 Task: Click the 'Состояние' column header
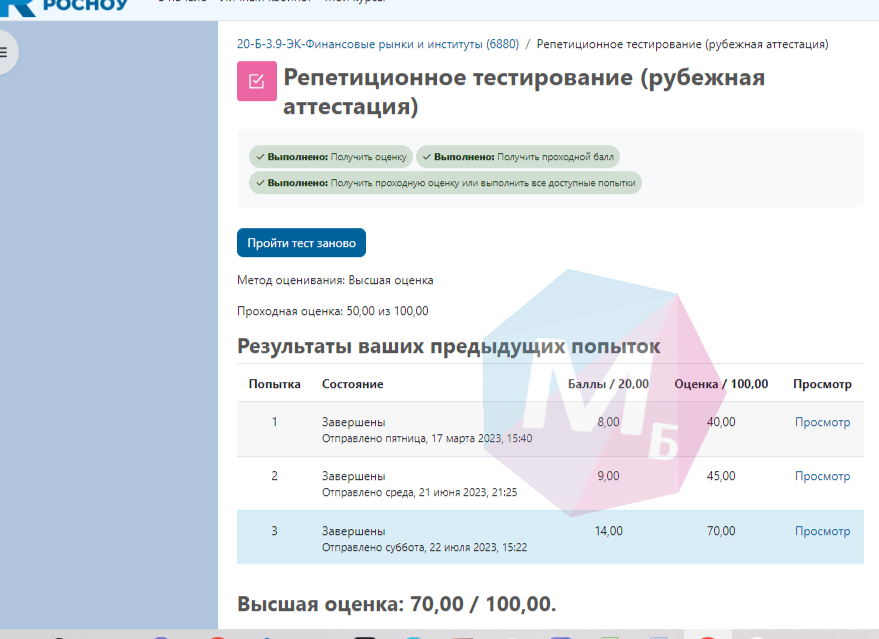pos(352,384)
